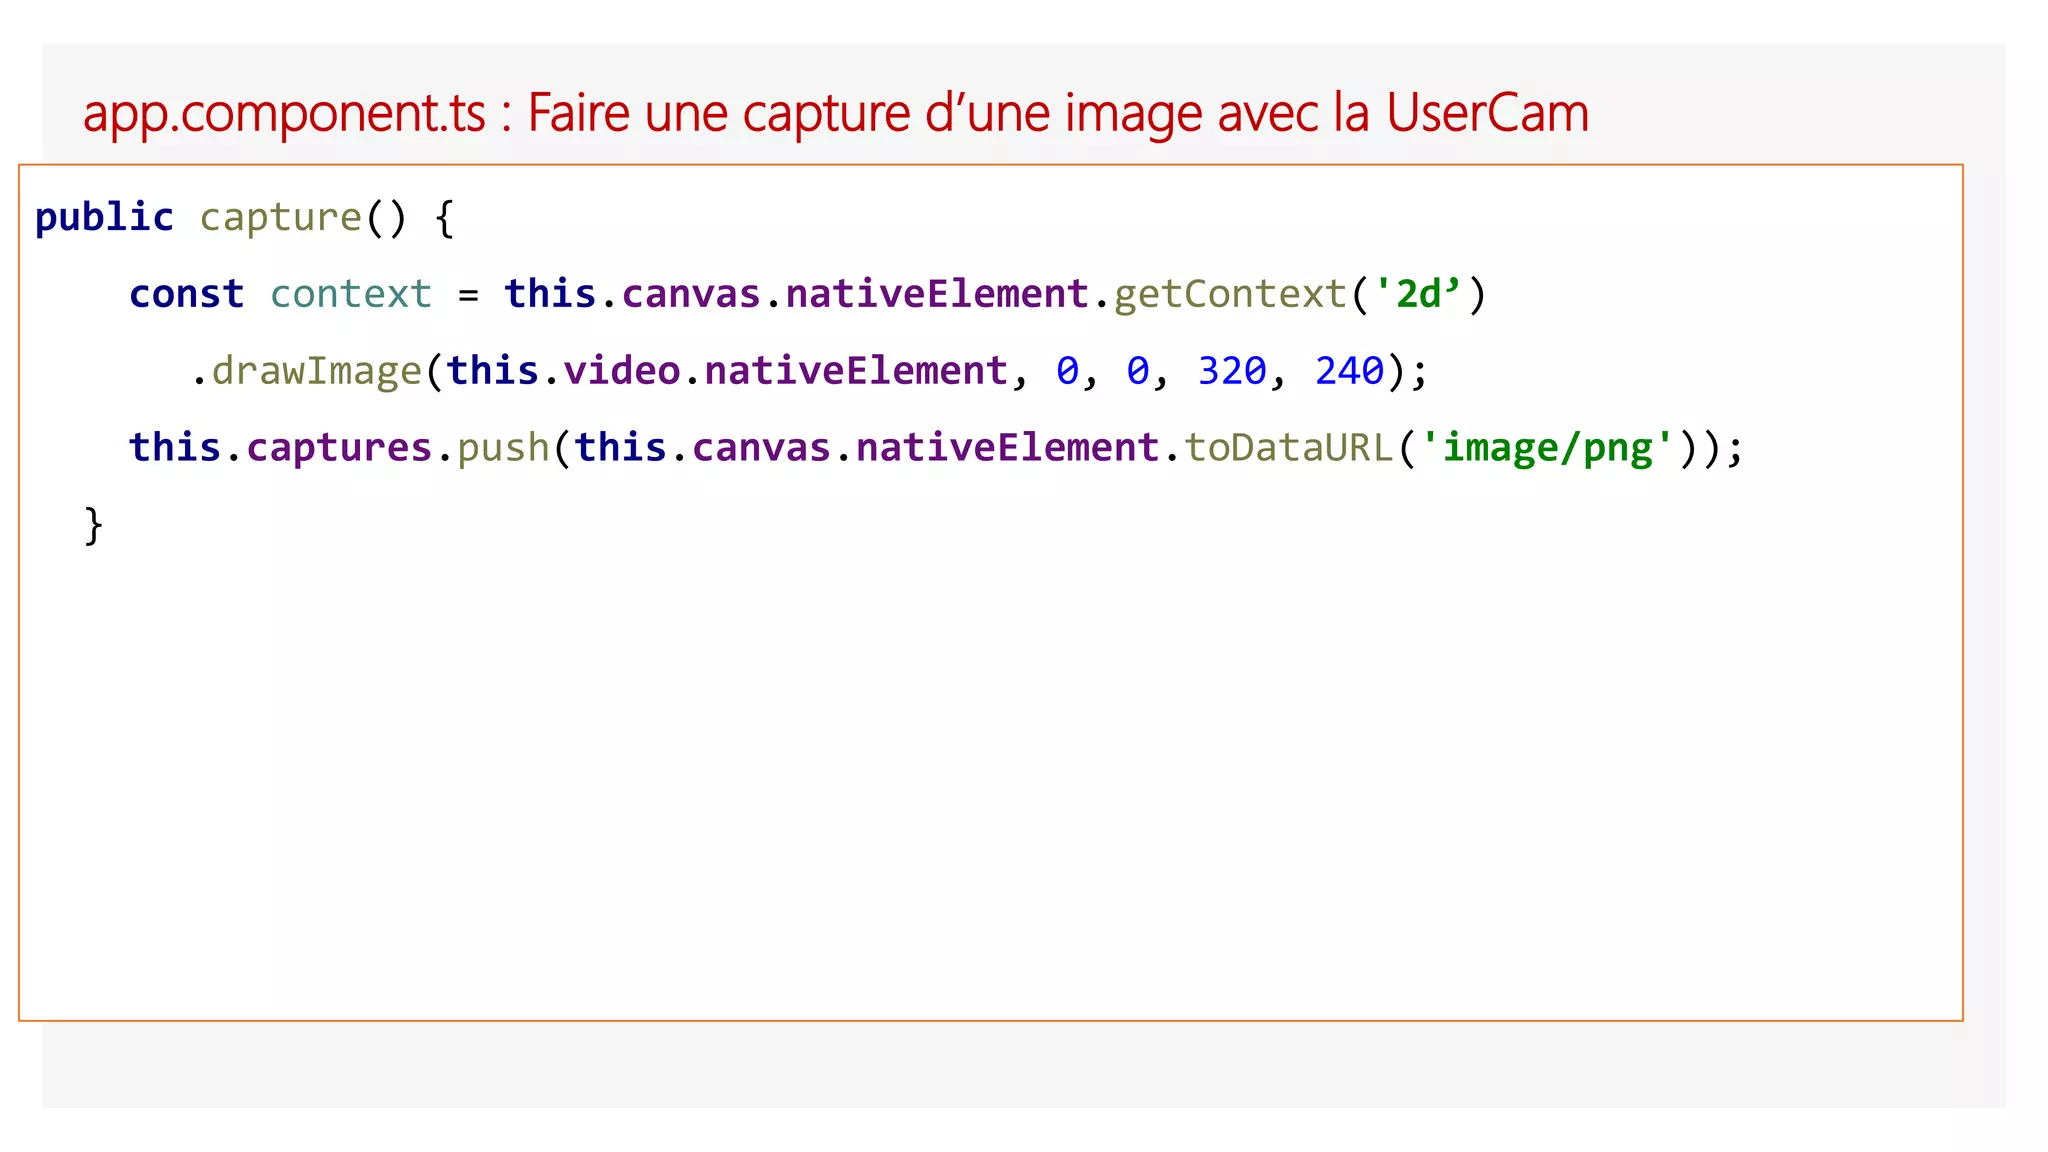Click 'drawImage' method call
Viewport: 2048px width, 1152px height.
(x=317, y=372)
